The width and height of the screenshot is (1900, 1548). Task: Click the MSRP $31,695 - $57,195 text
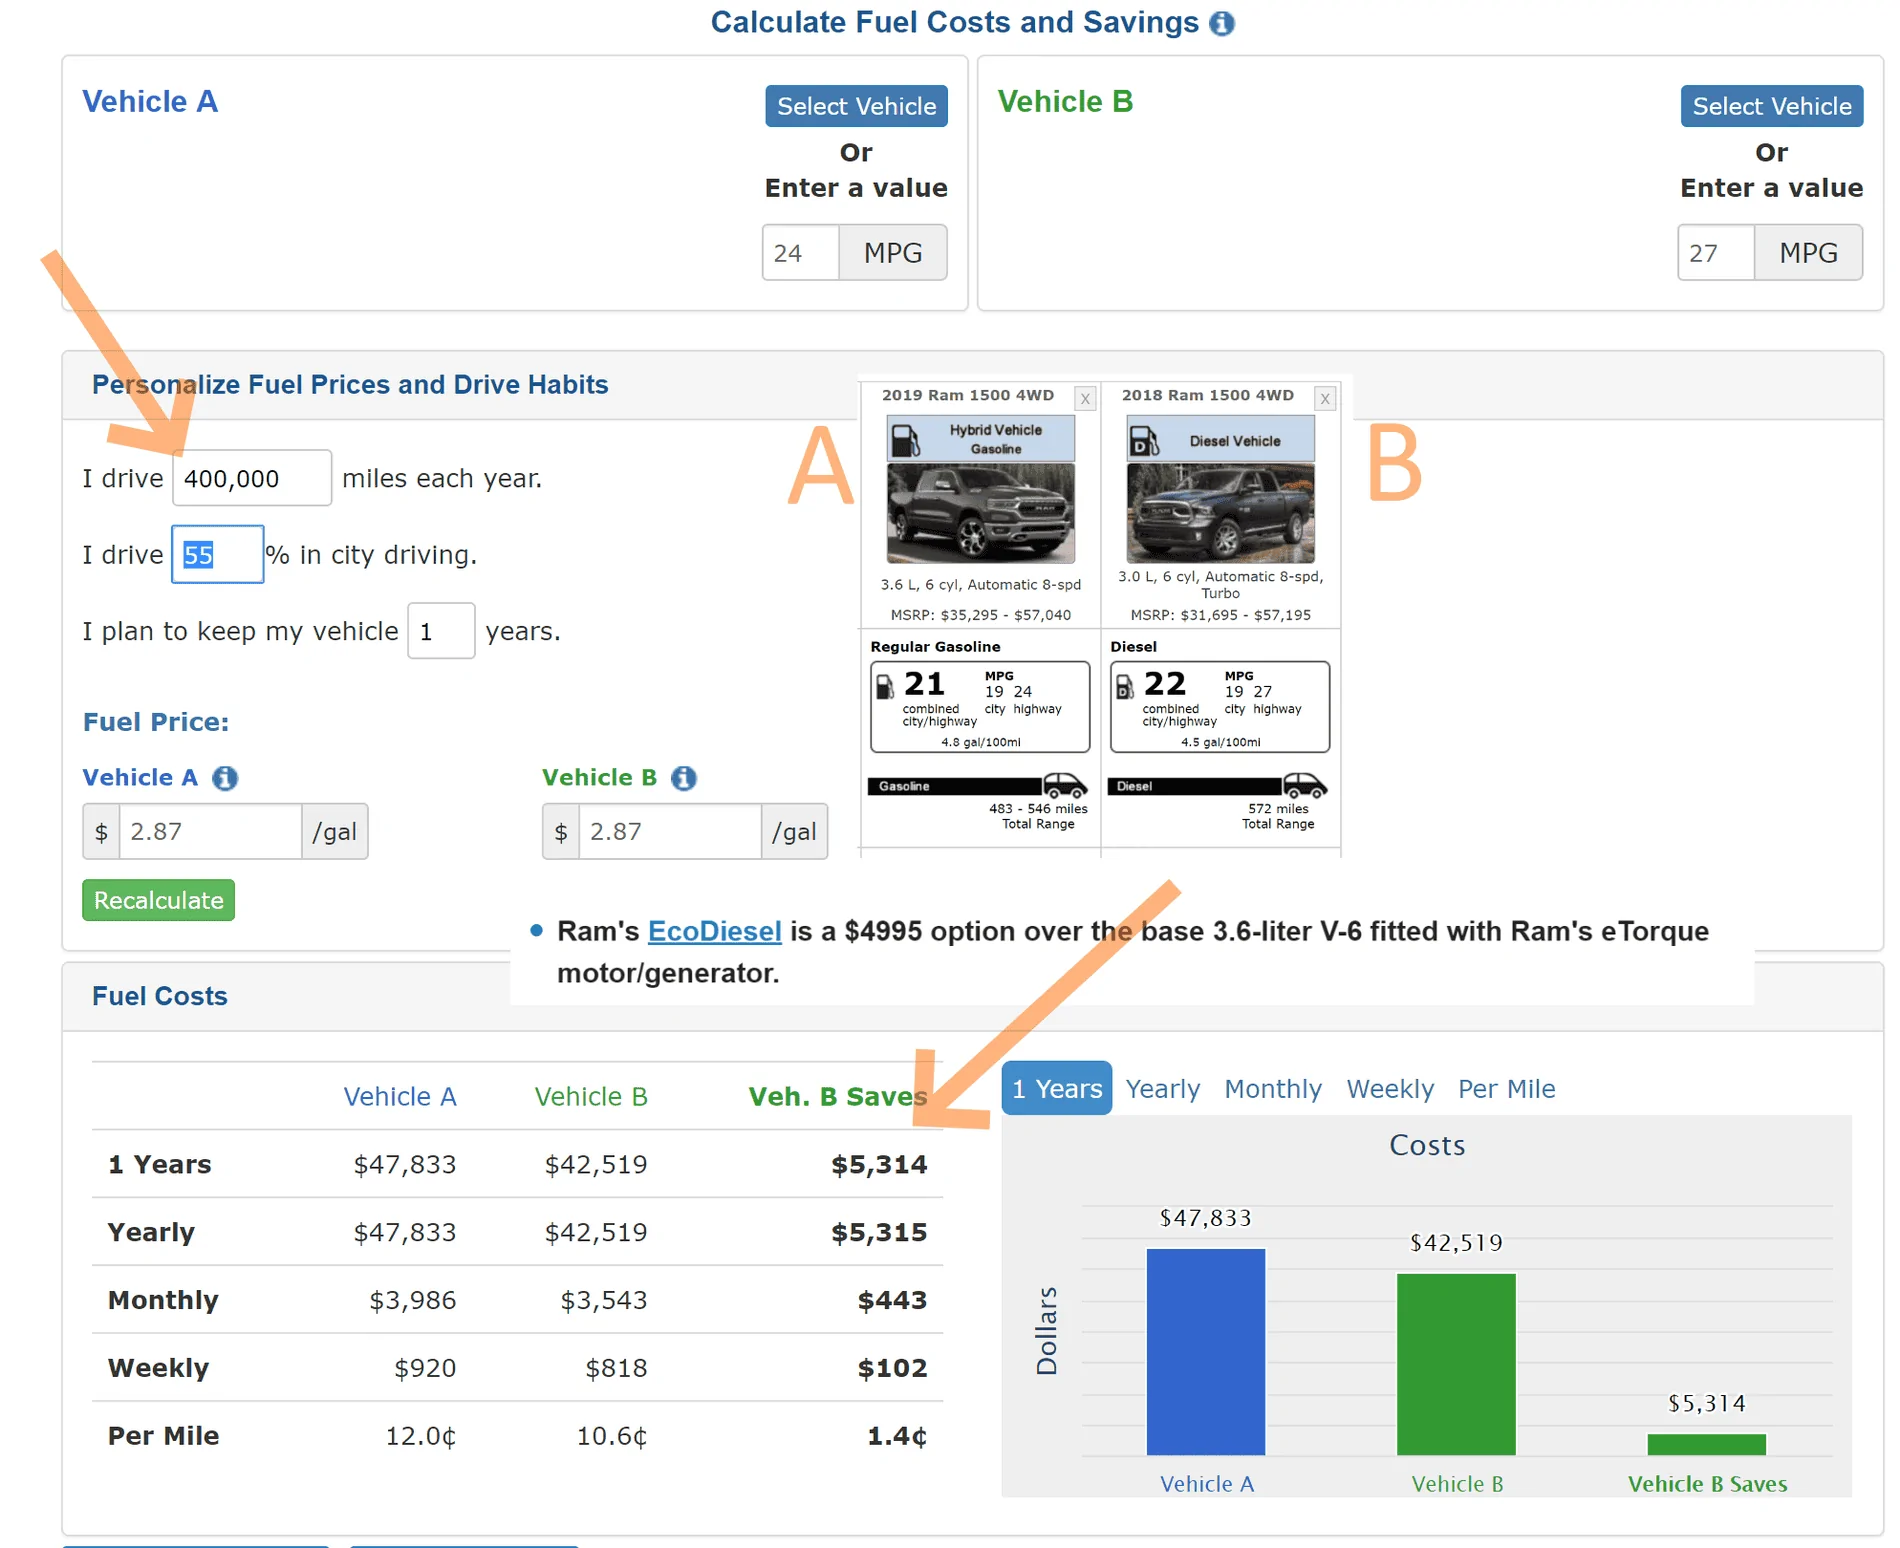pos(1220,615)
